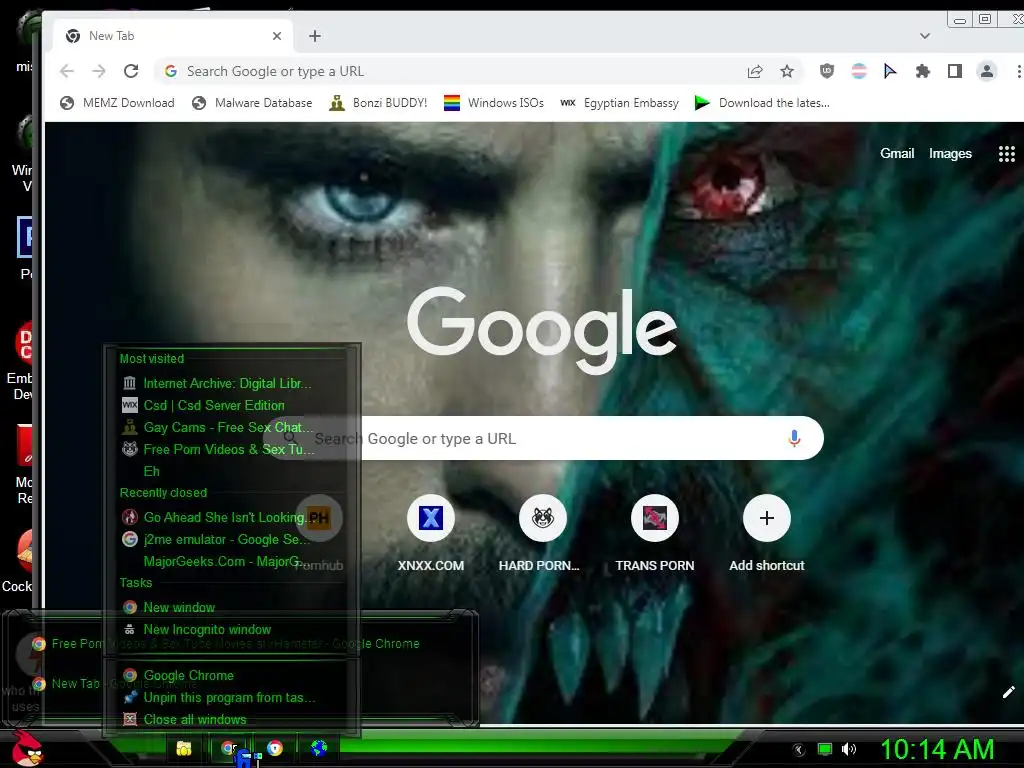Toggle the side panel icon
This screenshot has width=1024, height=768.
click(955, 71)
